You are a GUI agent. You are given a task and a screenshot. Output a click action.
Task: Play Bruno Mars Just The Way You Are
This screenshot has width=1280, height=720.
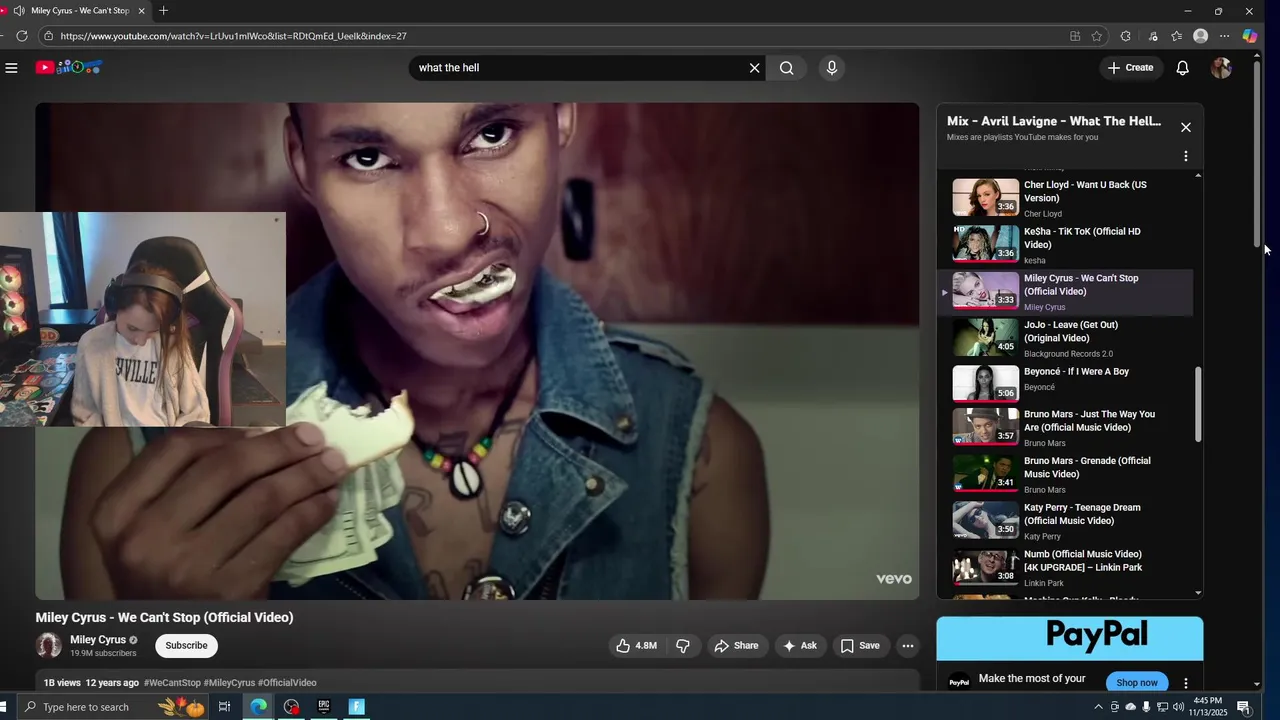(x=1065, y=428)
